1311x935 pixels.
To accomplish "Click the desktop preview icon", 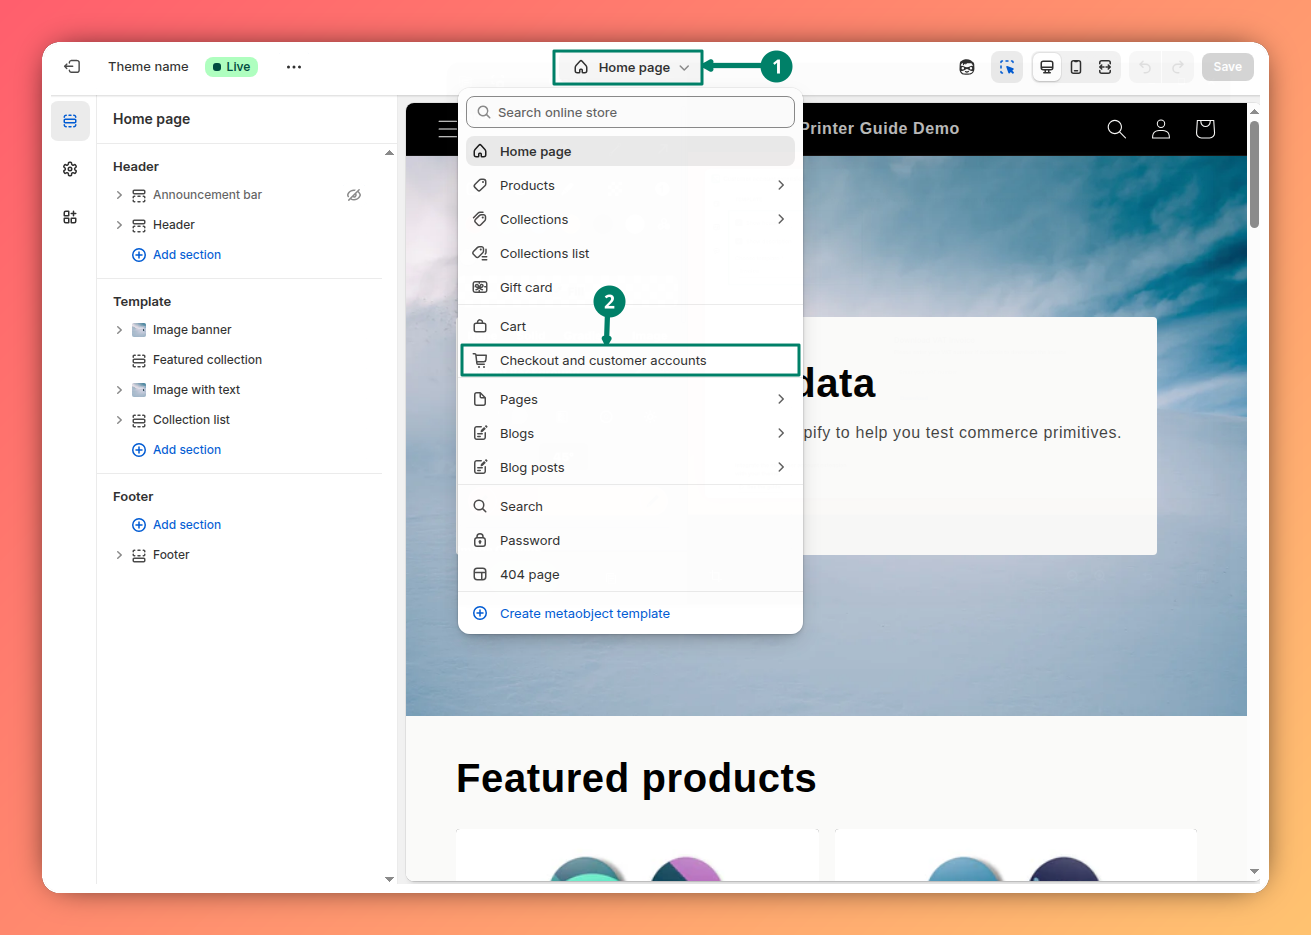I will 1046,66.
